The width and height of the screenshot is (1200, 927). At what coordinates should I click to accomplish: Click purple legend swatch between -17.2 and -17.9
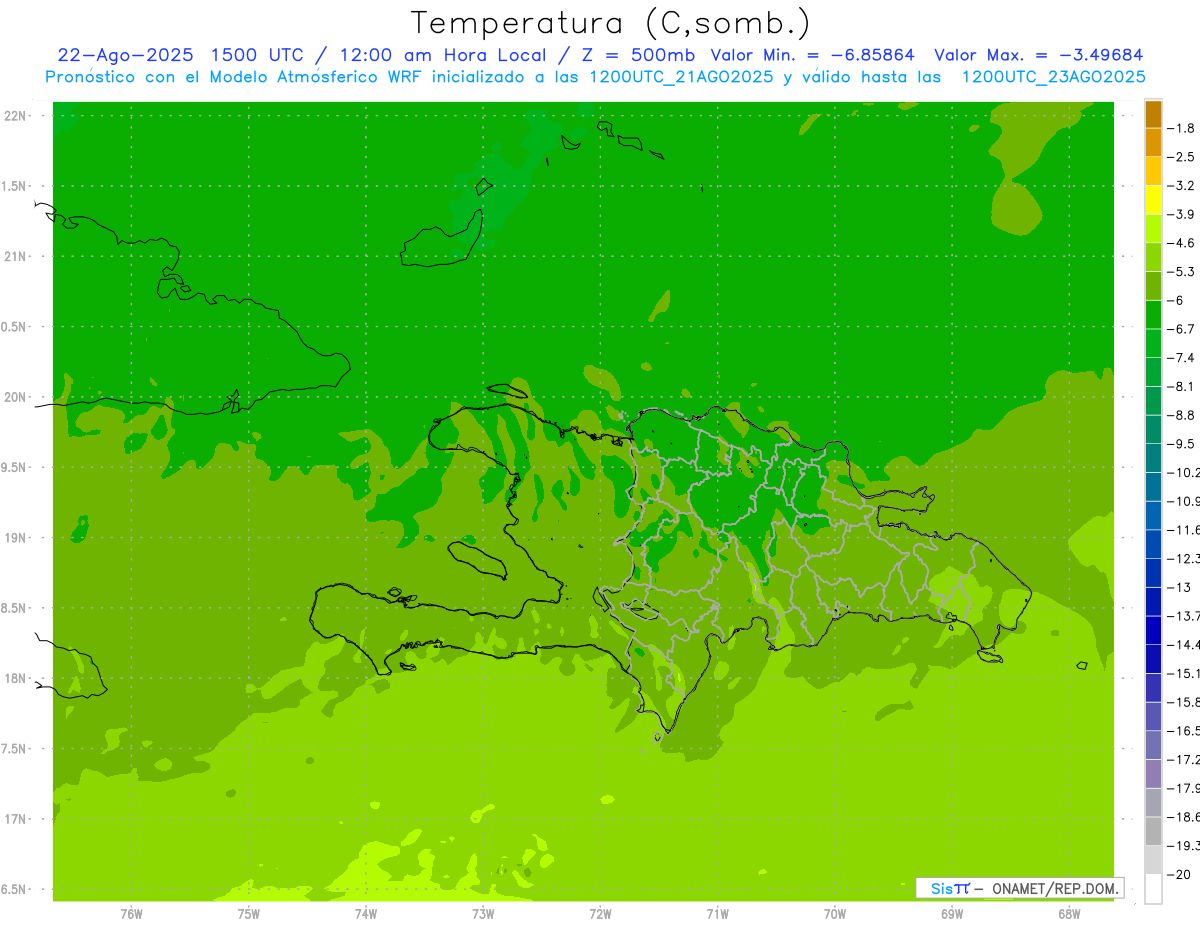click(1153, 774)
